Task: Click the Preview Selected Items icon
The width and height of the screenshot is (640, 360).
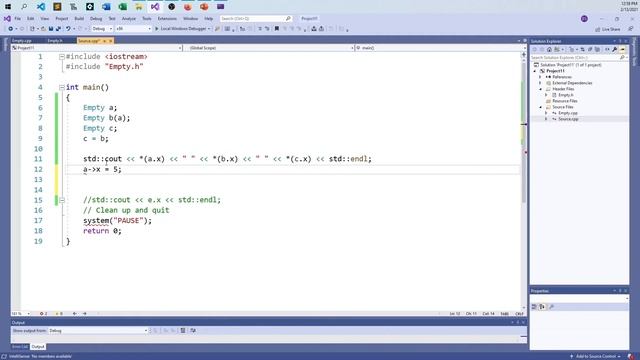Action: pos(622,49)
